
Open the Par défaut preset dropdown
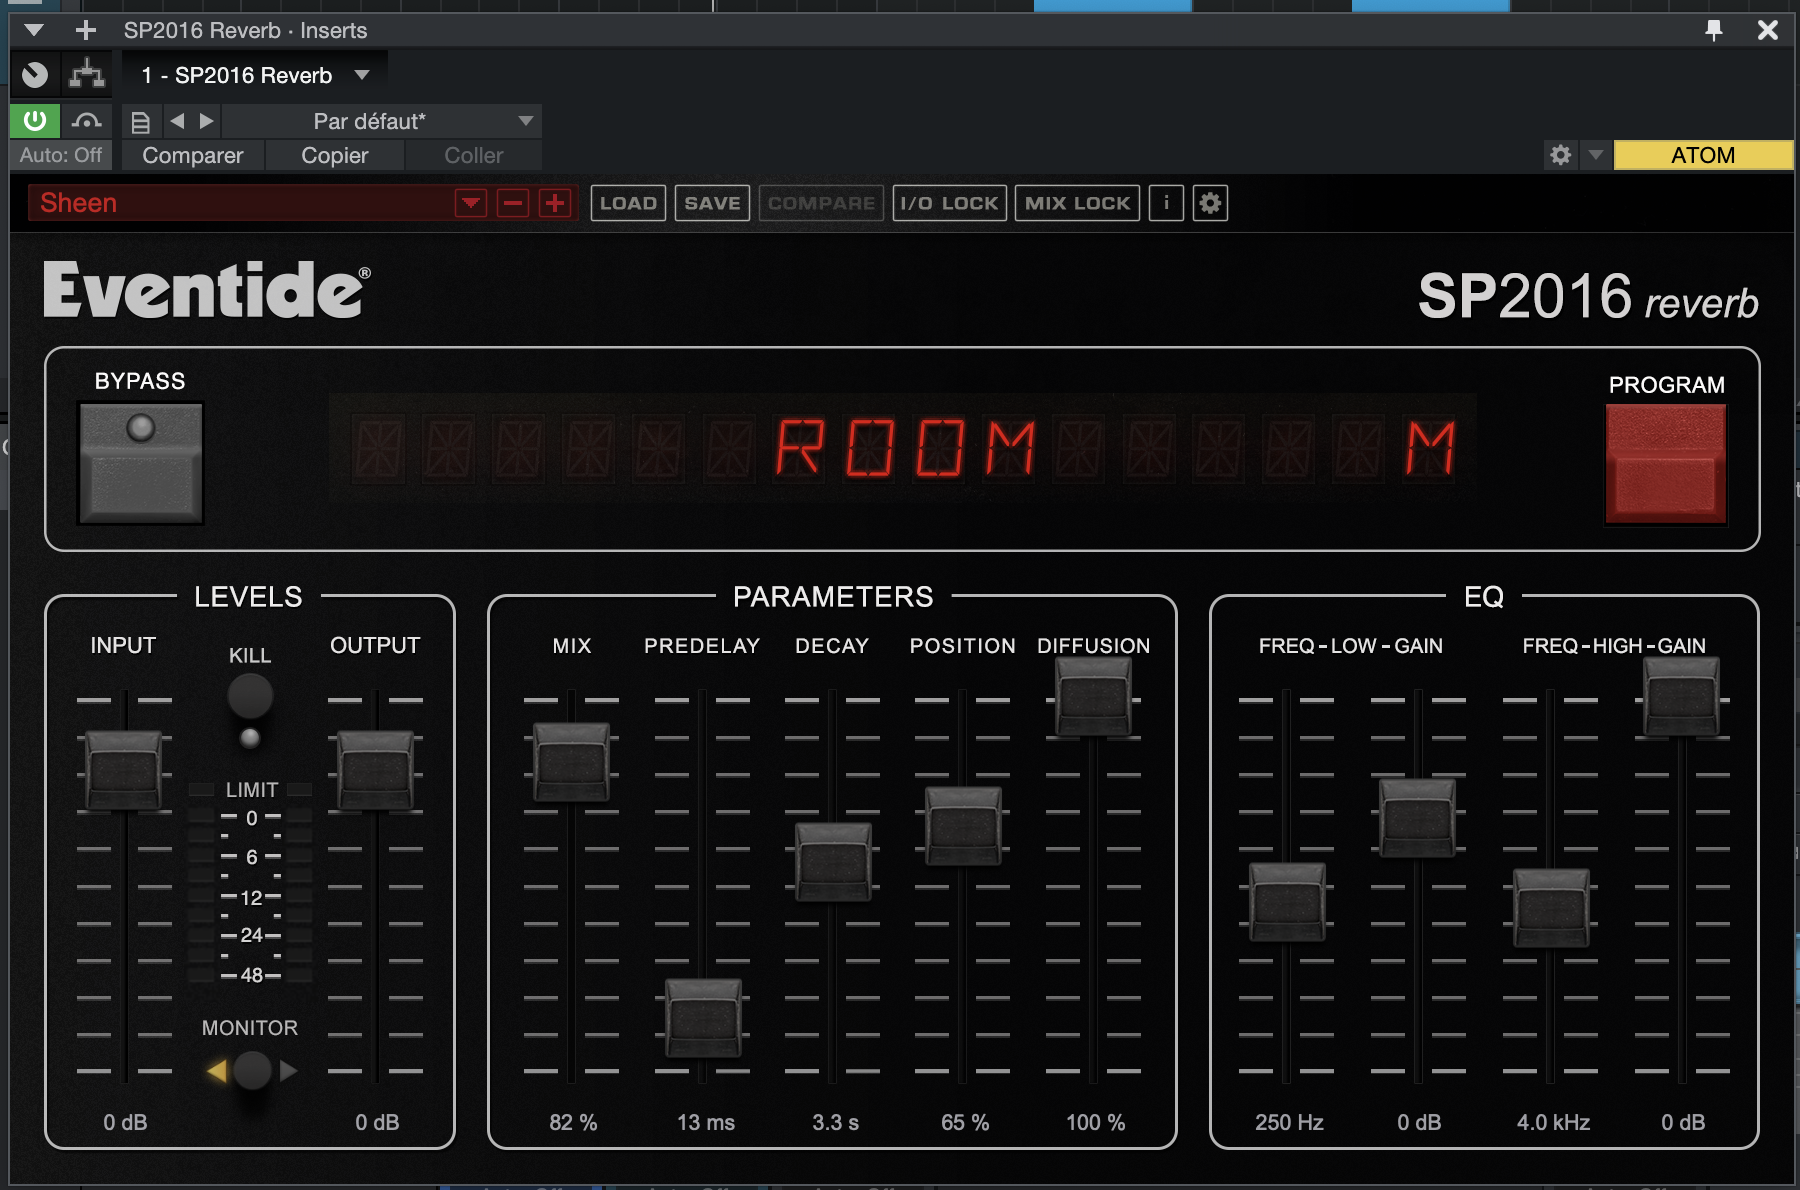click(x=382, y=121)
